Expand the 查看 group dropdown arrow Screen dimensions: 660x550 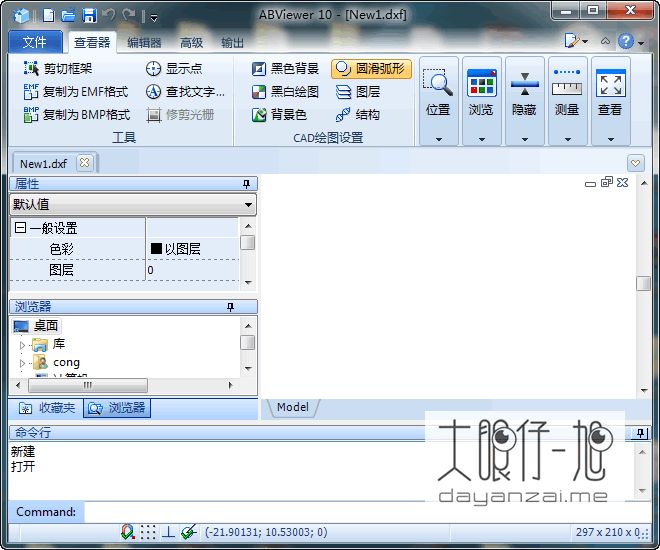point(611,139)
